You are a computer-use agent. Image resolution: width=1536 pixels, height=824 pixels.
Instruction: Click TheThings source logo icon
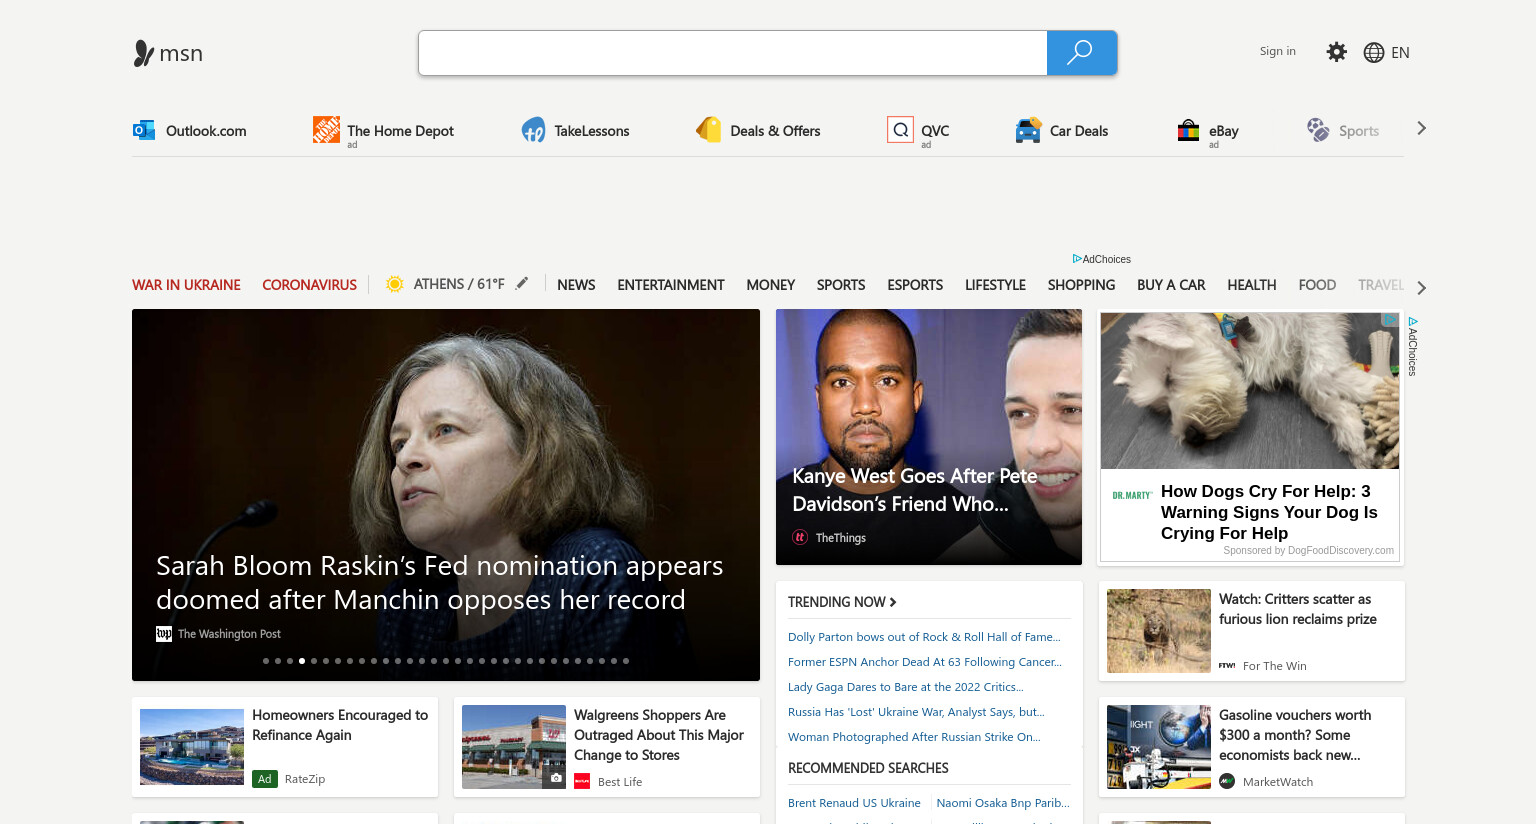tap(800, 537)
